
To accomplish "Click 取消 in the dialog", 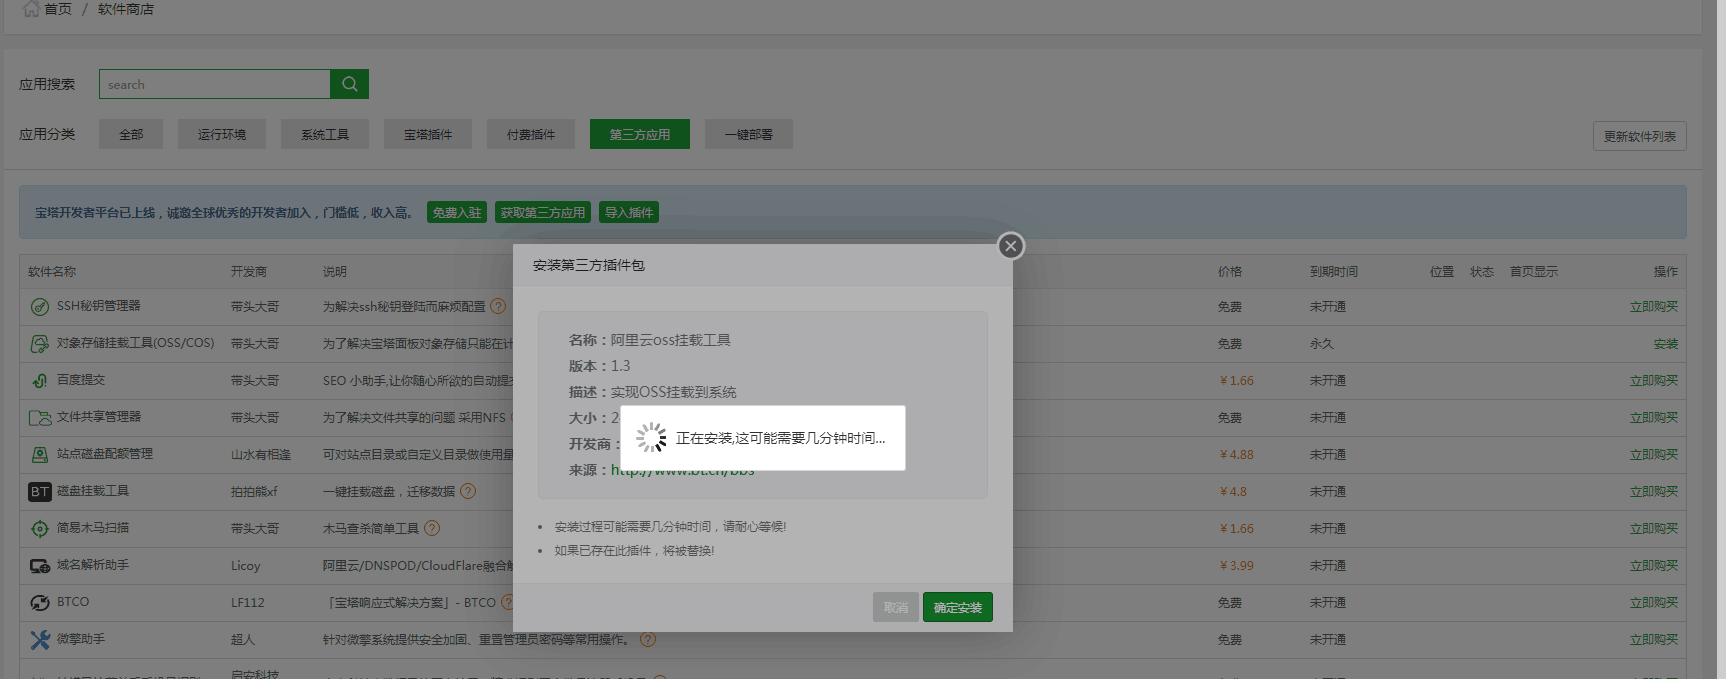I will [x=896, y=607].
